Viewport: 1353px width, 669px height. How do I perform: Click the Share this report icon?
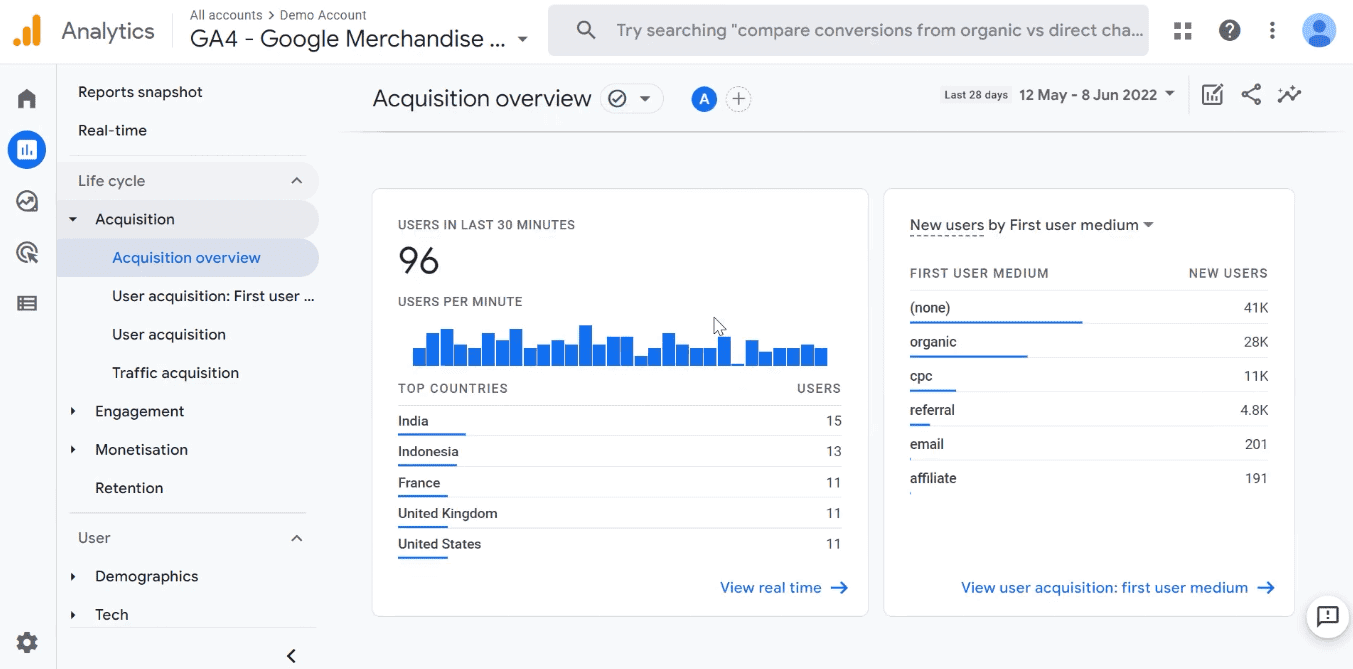(1251, 95)
